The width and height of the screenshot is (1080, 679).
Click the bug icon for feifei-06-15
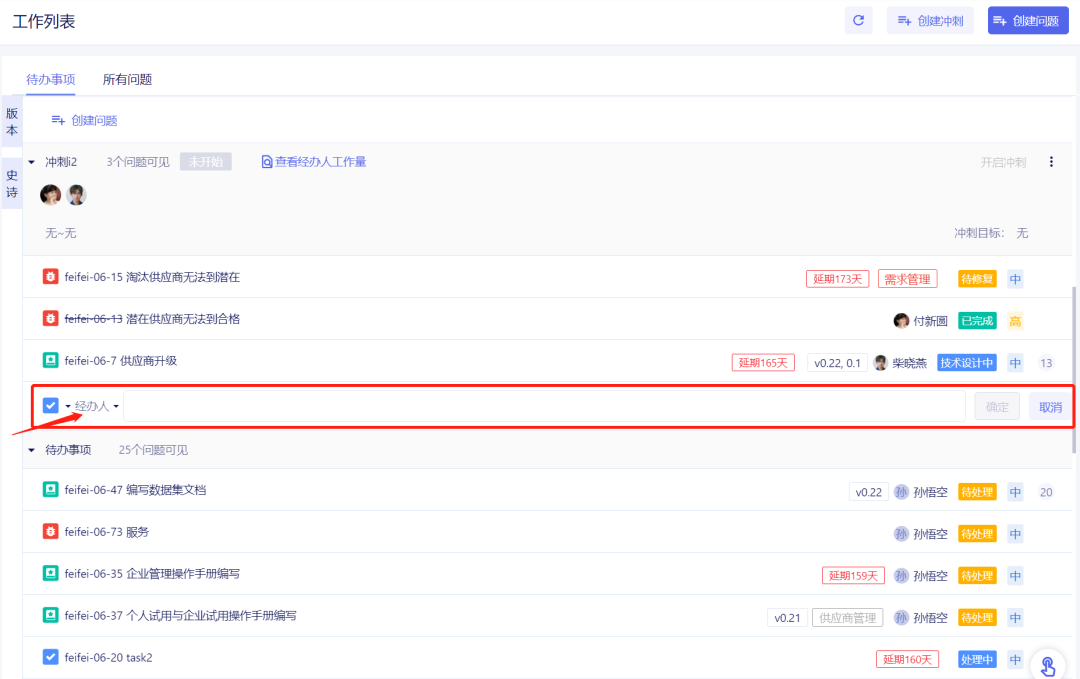click(x=51, y=277)
